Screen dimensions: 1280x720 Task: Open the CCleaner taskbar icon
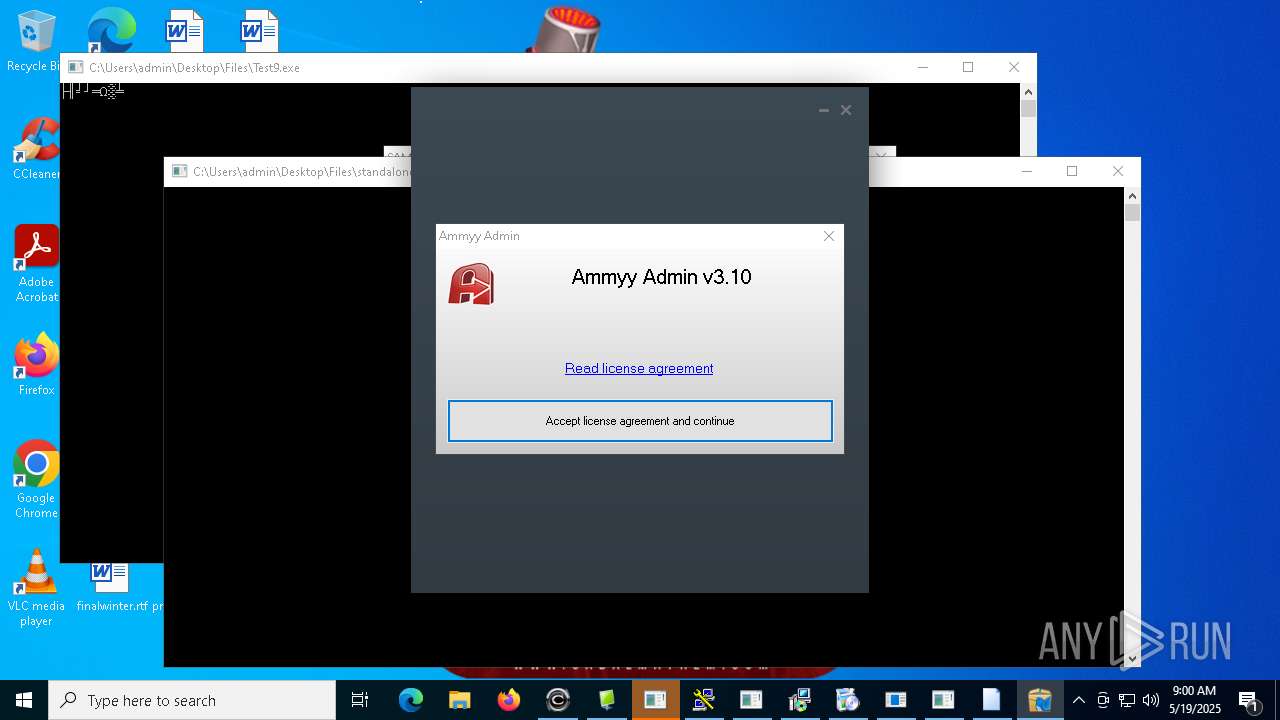[558, 700]
